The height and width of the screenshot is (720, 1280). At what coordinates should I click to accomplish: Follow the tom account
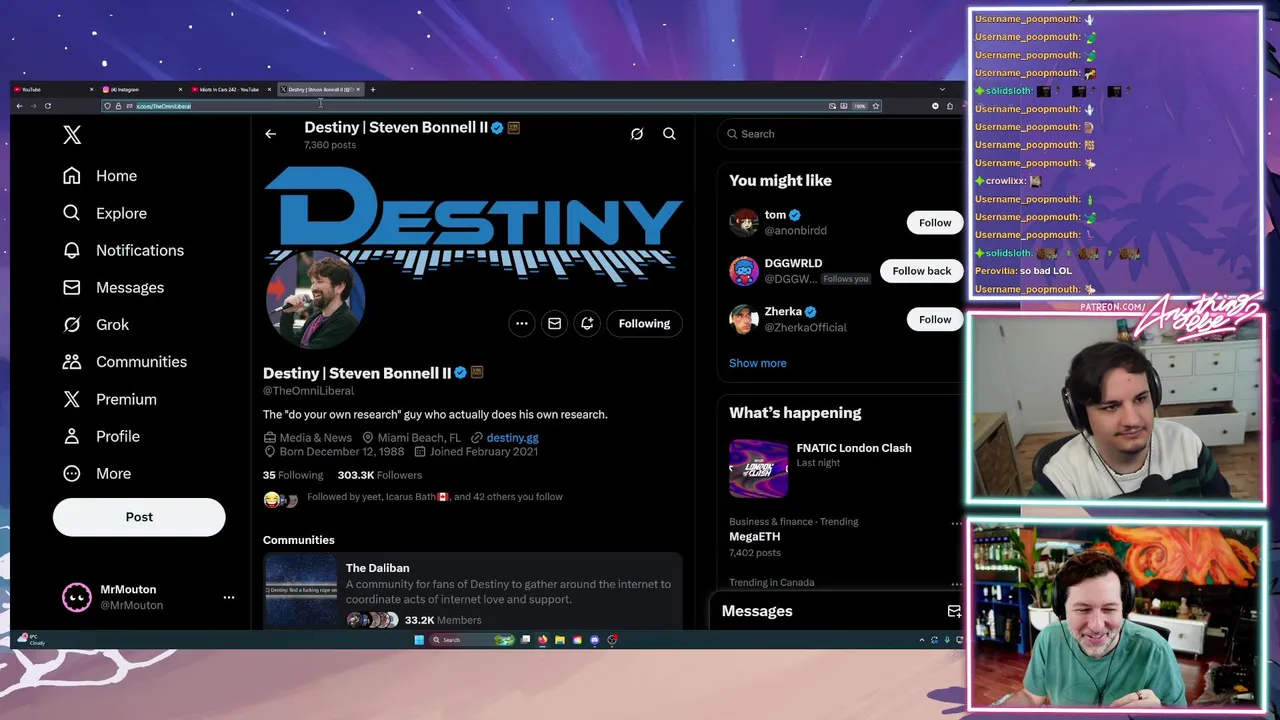[x=935, y=223]
